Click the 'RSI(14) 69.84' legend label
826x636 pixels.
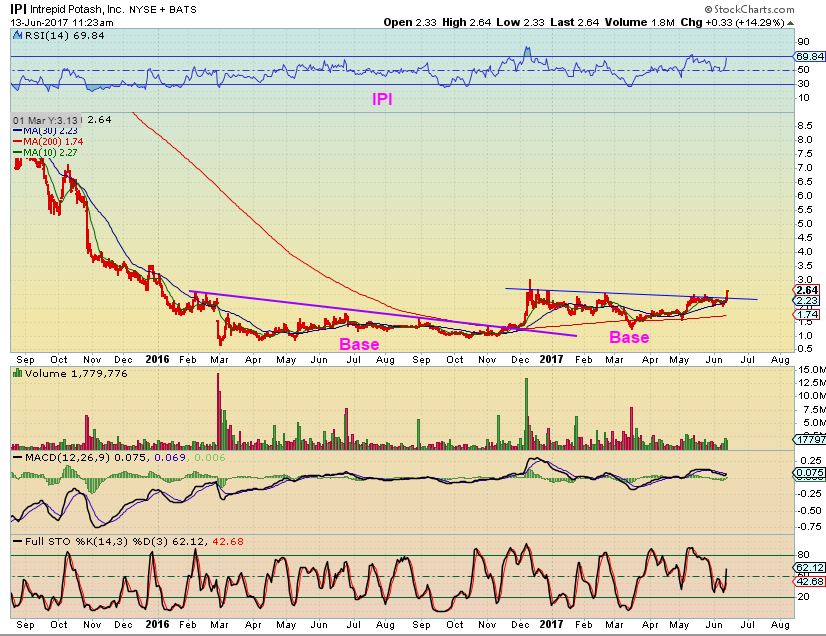(x=64, y=35)
